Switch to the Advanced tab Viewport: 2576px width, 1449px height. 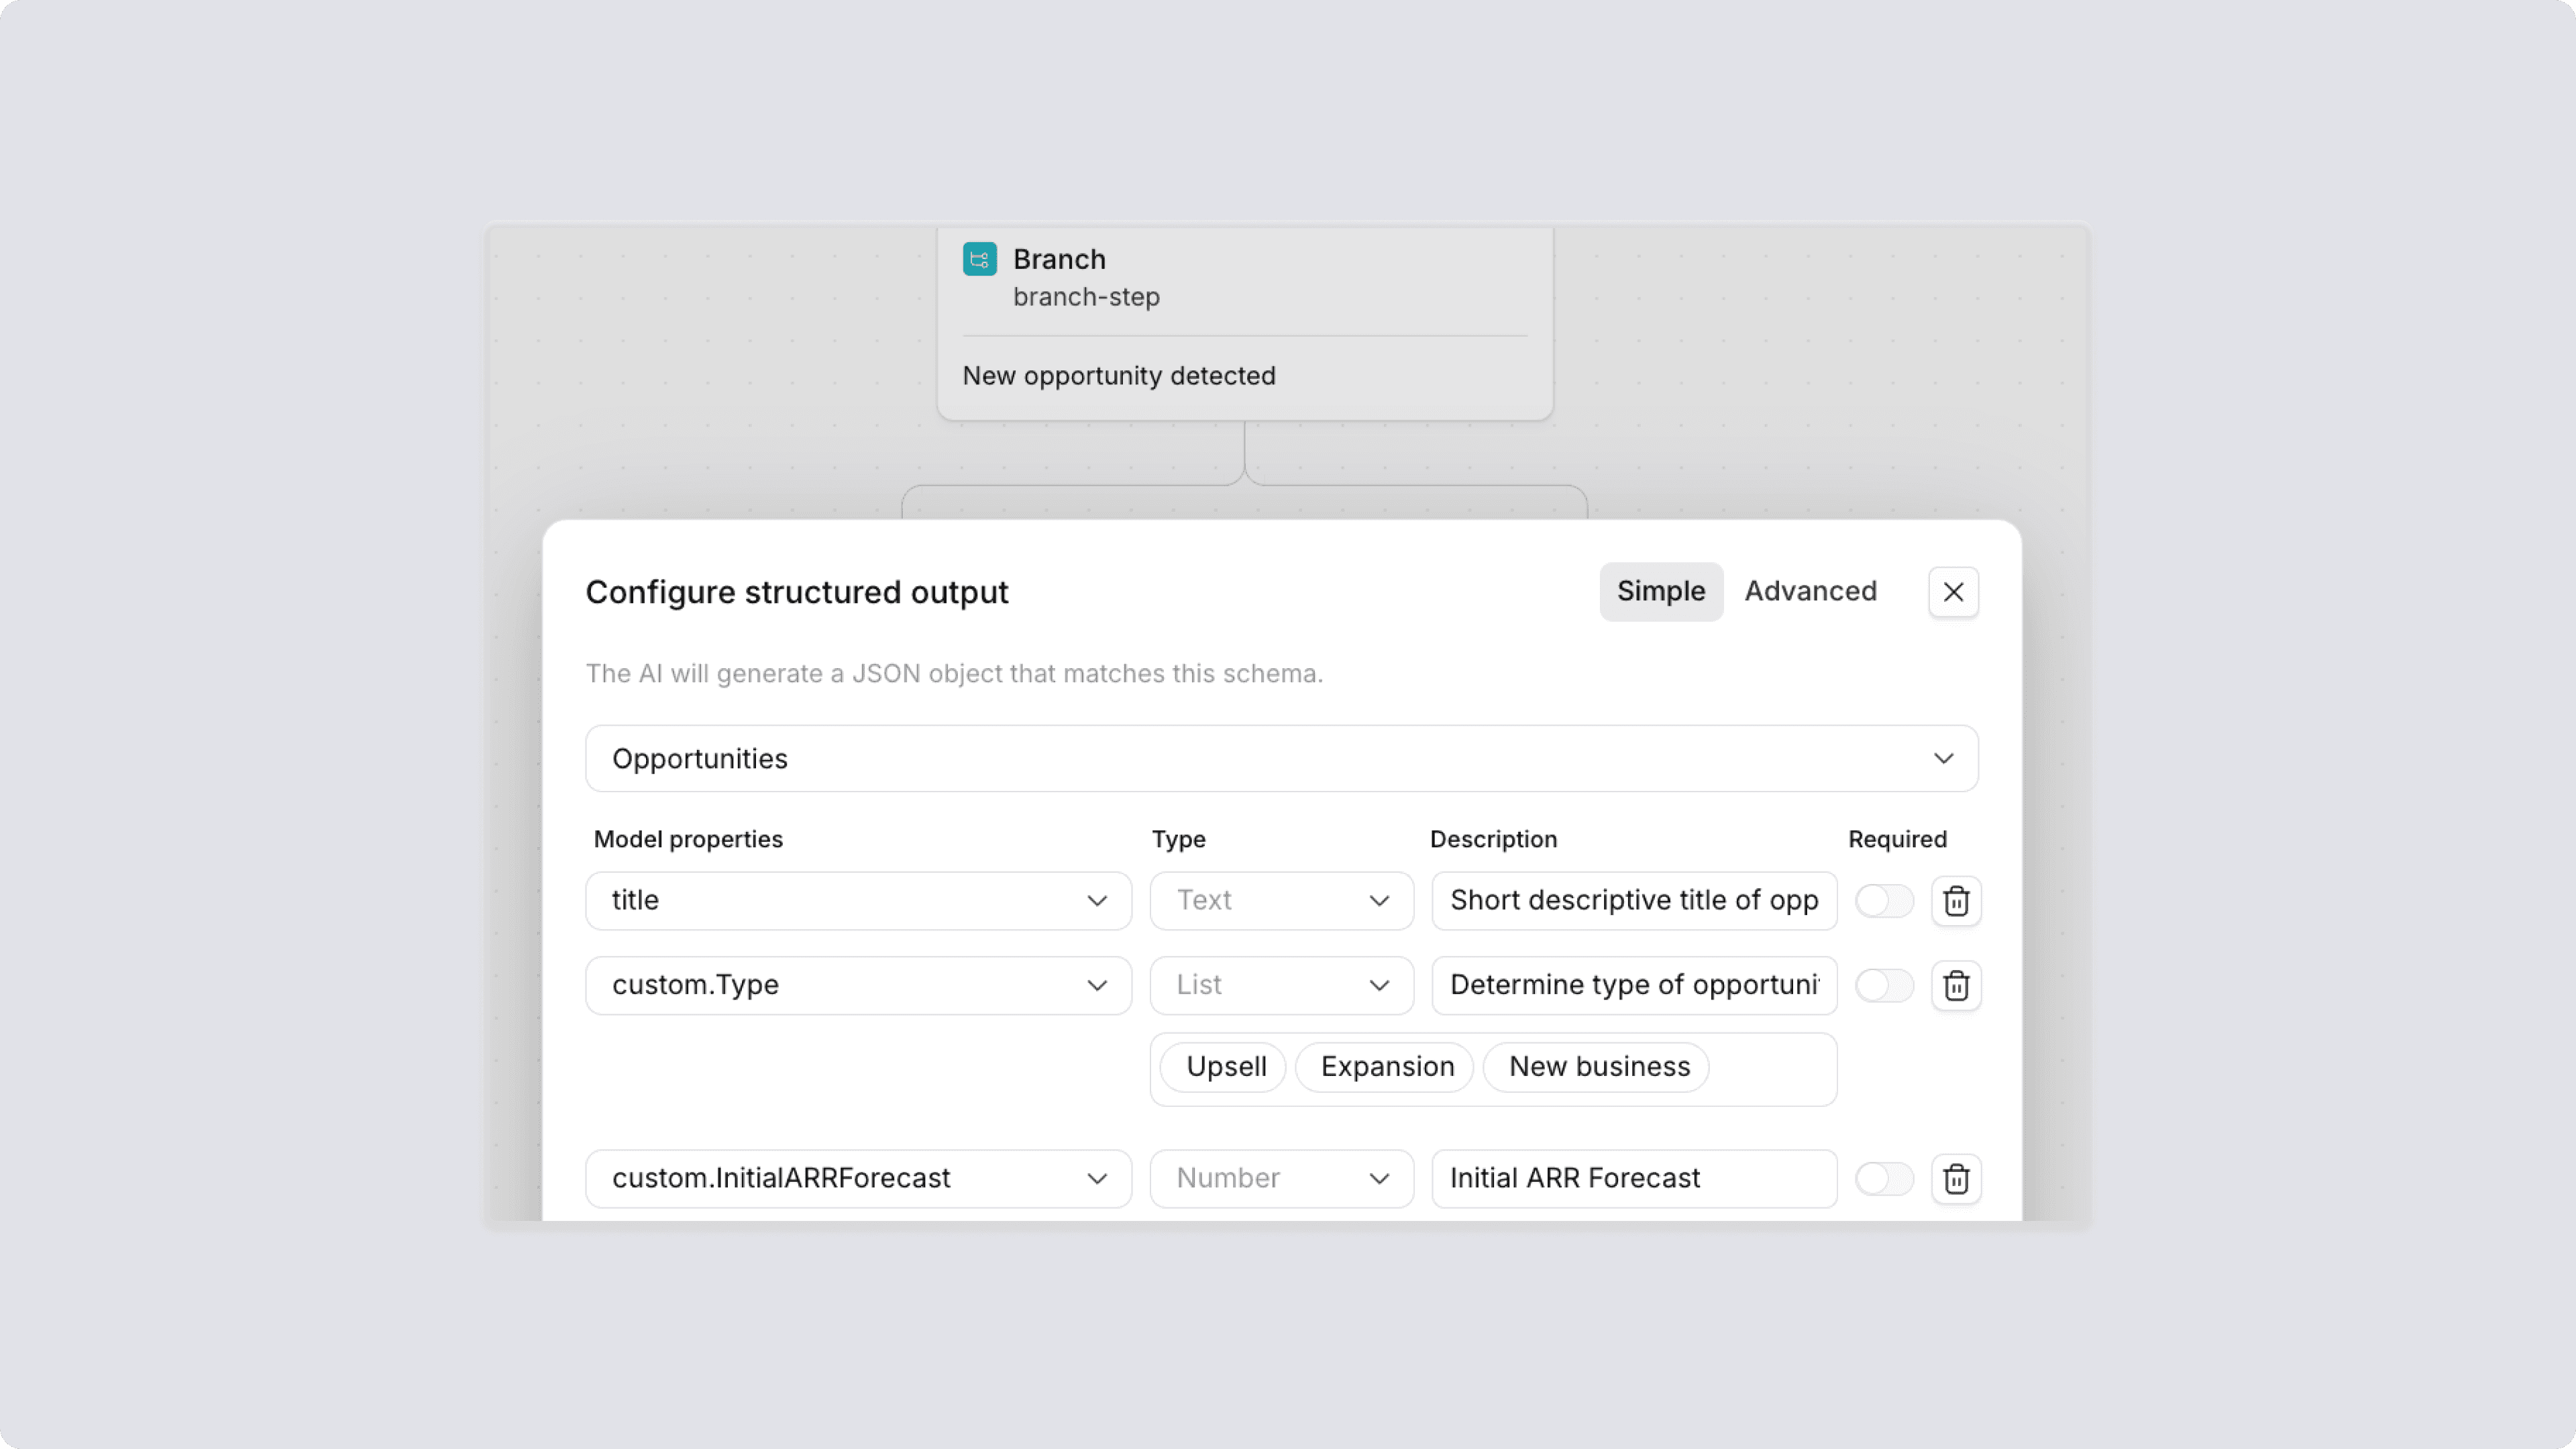coord(1810,592)
